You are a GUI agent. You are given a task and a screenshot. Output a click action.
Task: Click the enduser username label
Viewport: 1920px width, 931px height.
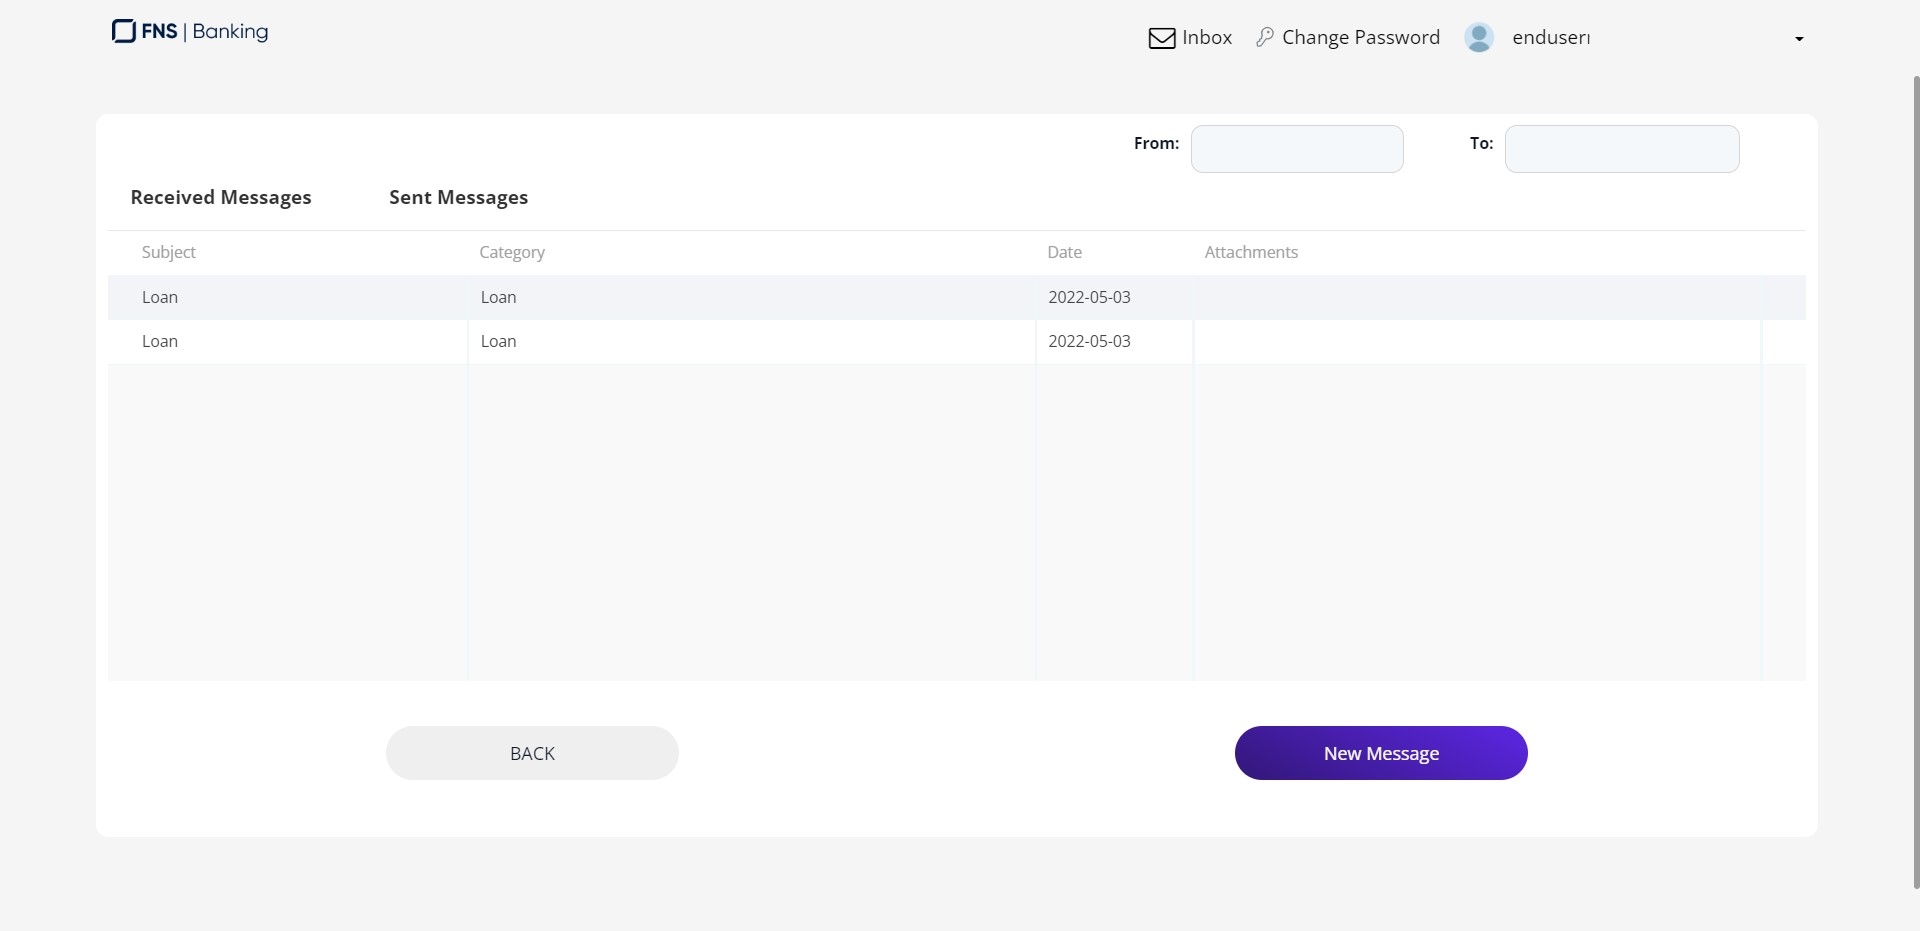click(x=1550, y=38)
